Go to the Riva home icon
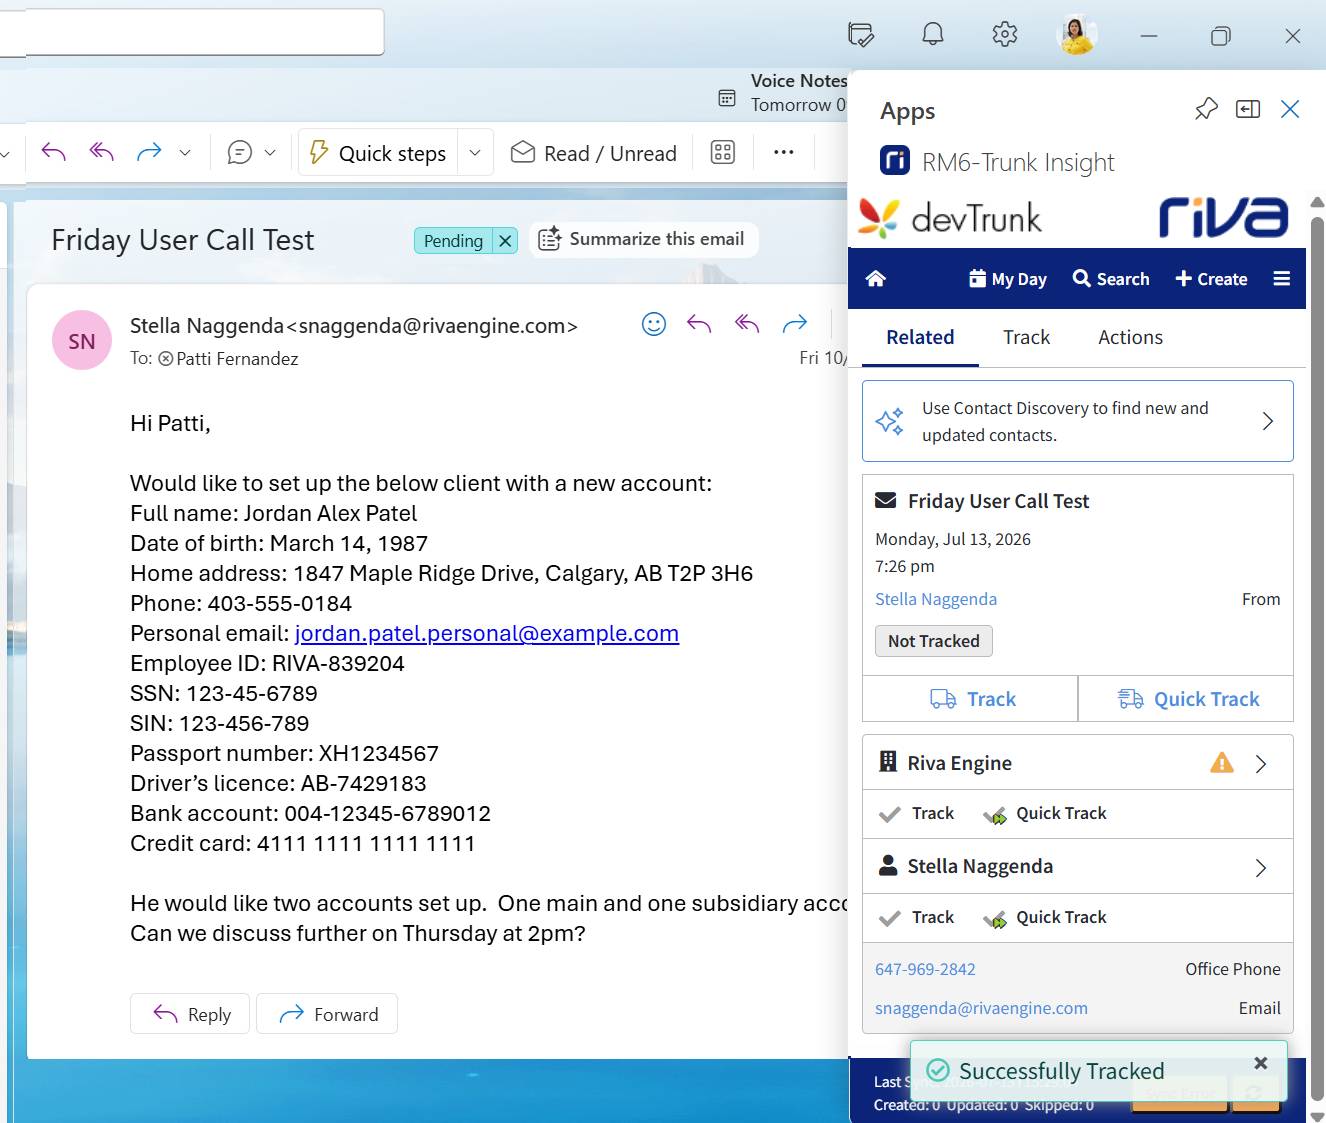1326x1123 pixels. (x=876, y=279)
